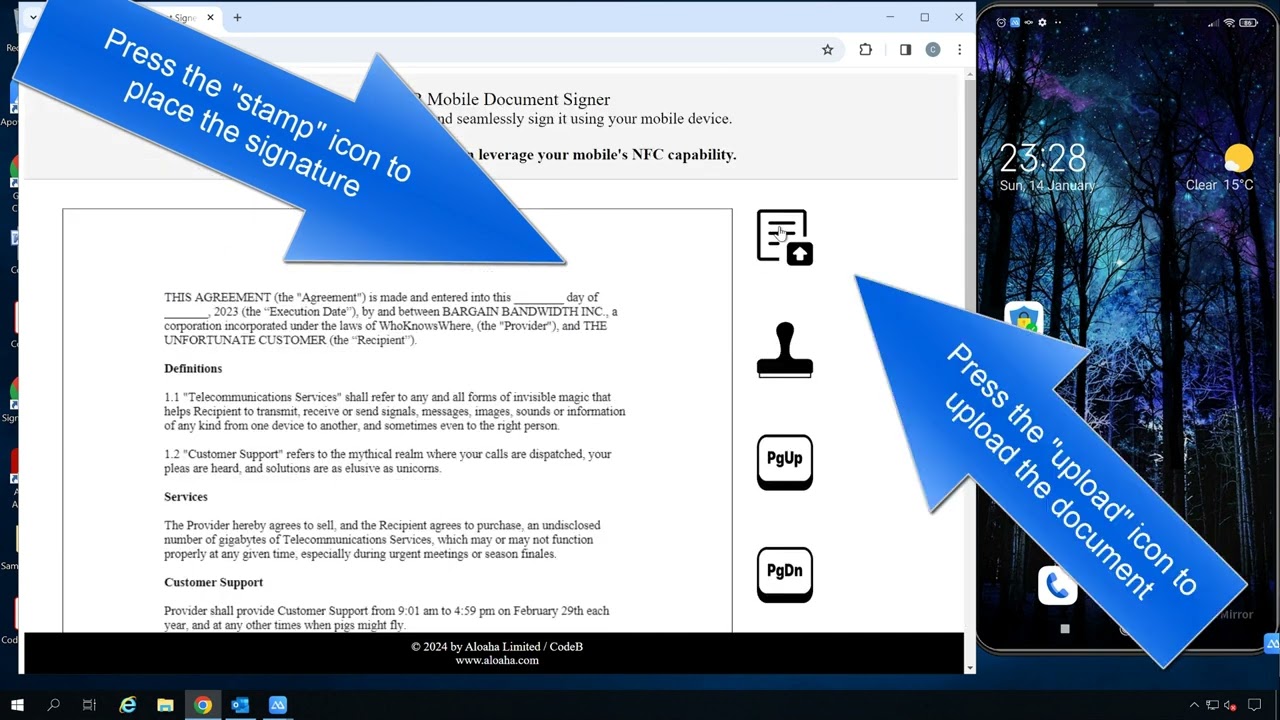Screen dimensions: 1280x720
Task: Show hidden system tray icons
Action: (x=1194, y=705)
